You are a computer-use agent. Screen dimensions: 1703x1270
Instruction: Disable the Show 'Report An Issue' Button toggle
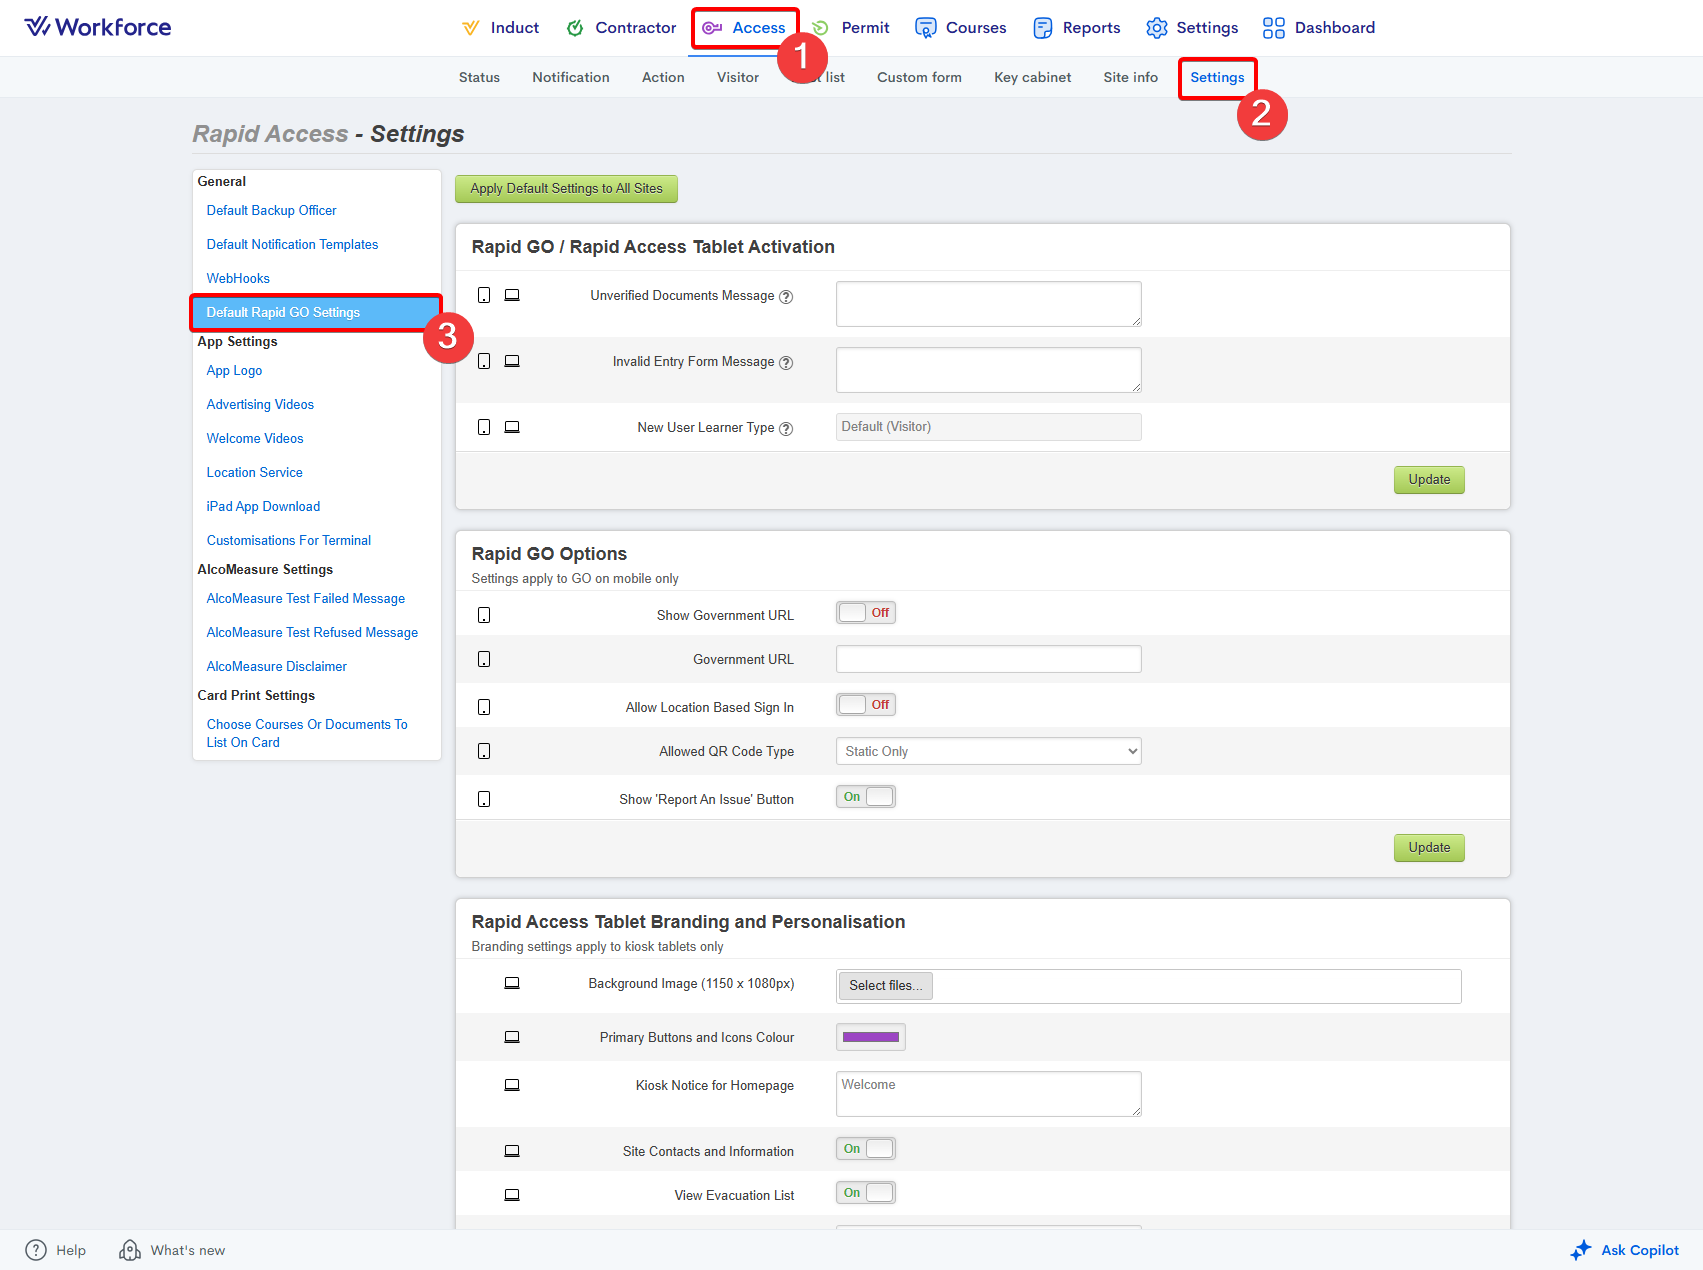865,797
